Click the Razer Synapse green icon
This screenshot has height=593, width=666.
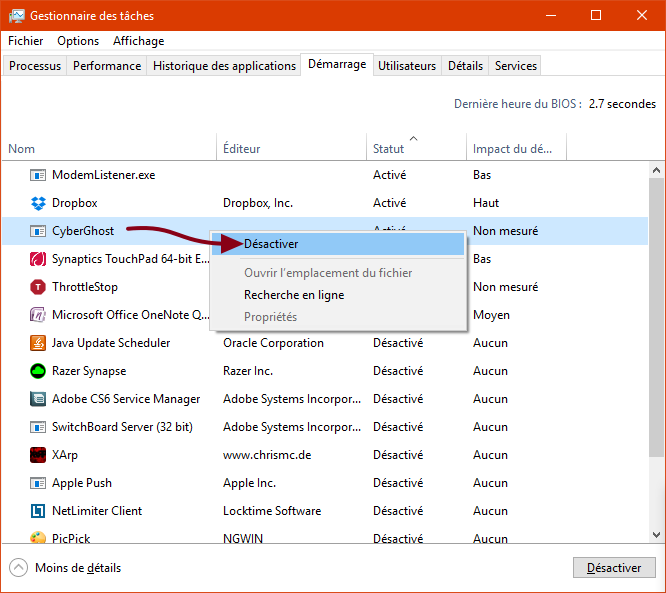click(x=38, y=371)
